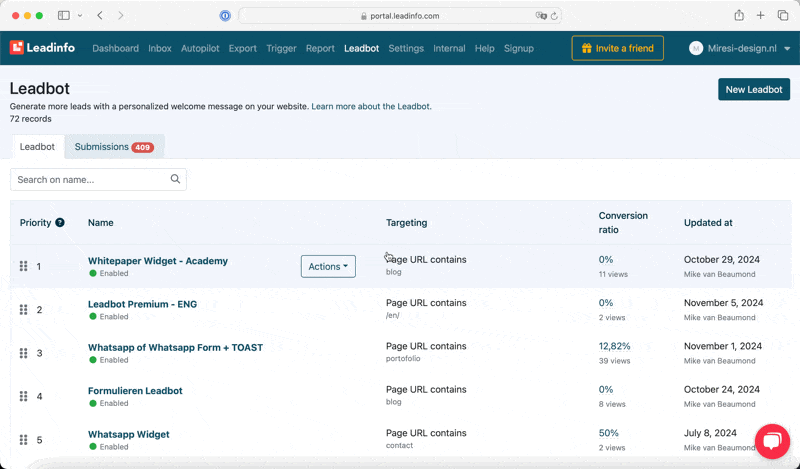Open the Help menu item
This screenshot has height=469, width=800.
coord(484,48)
